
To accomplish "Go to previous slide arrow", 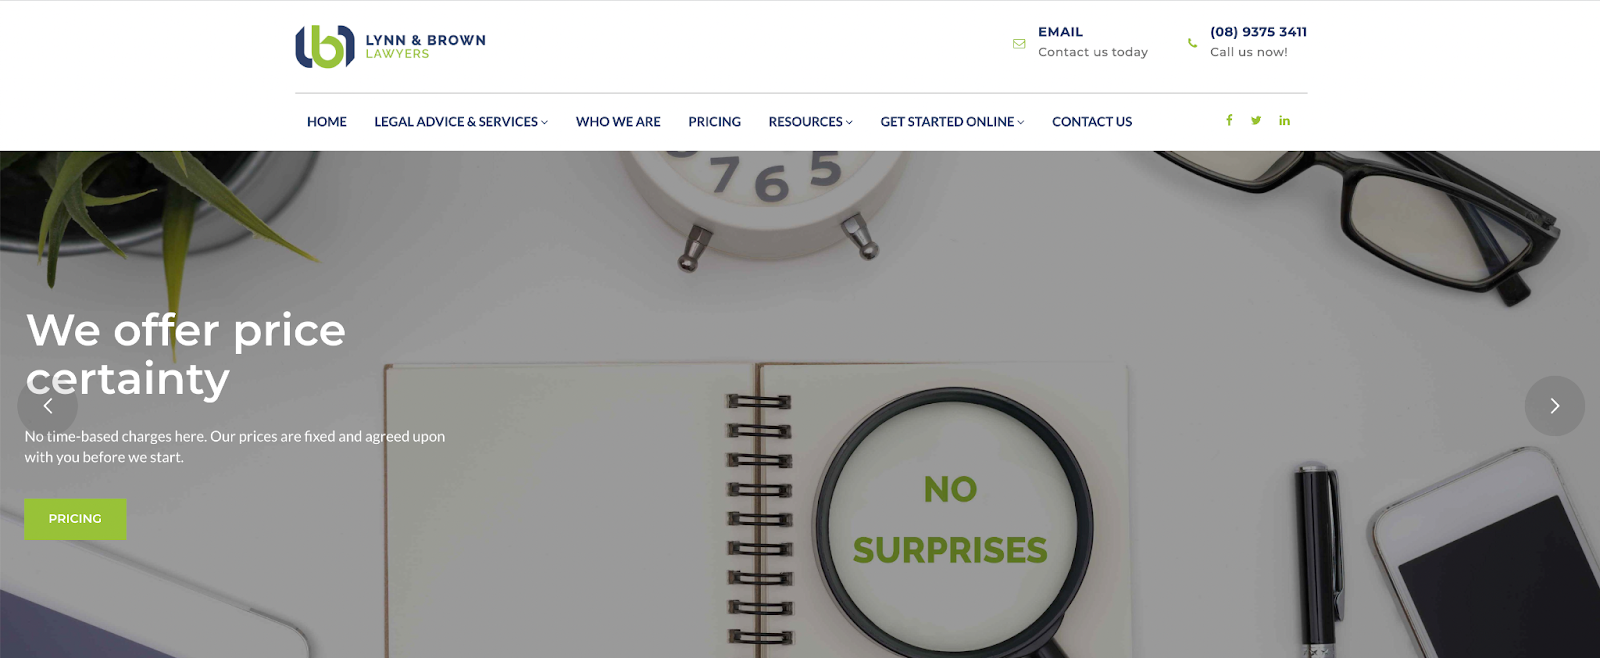I will [x=47, y=405].
